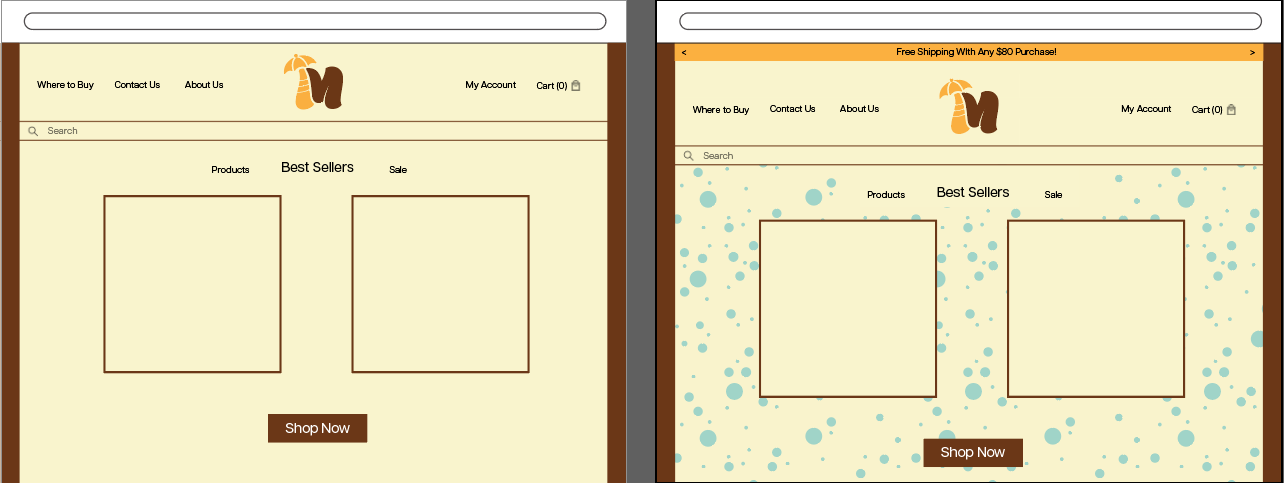Select the Products tab in right mockup
This screenshot has height=483, width=1284.
click(x=886, y=195)
